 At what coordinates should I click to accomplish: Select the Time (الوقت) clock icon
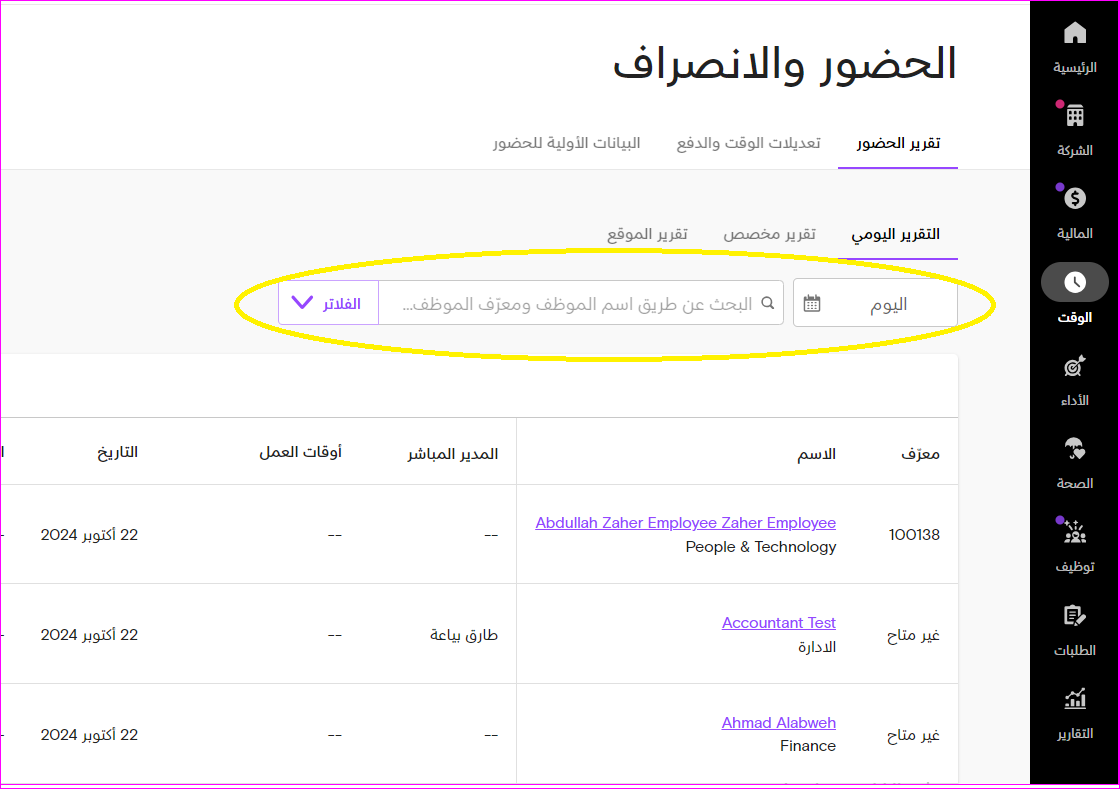pos(1075,283)
